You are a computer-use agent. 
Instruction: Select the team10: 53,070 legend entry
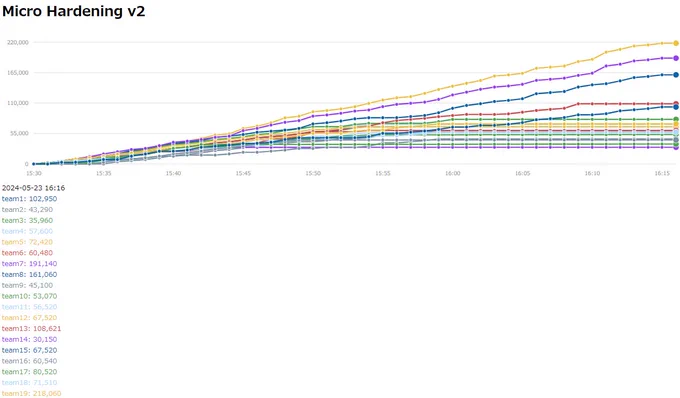[x=29, y=296]
